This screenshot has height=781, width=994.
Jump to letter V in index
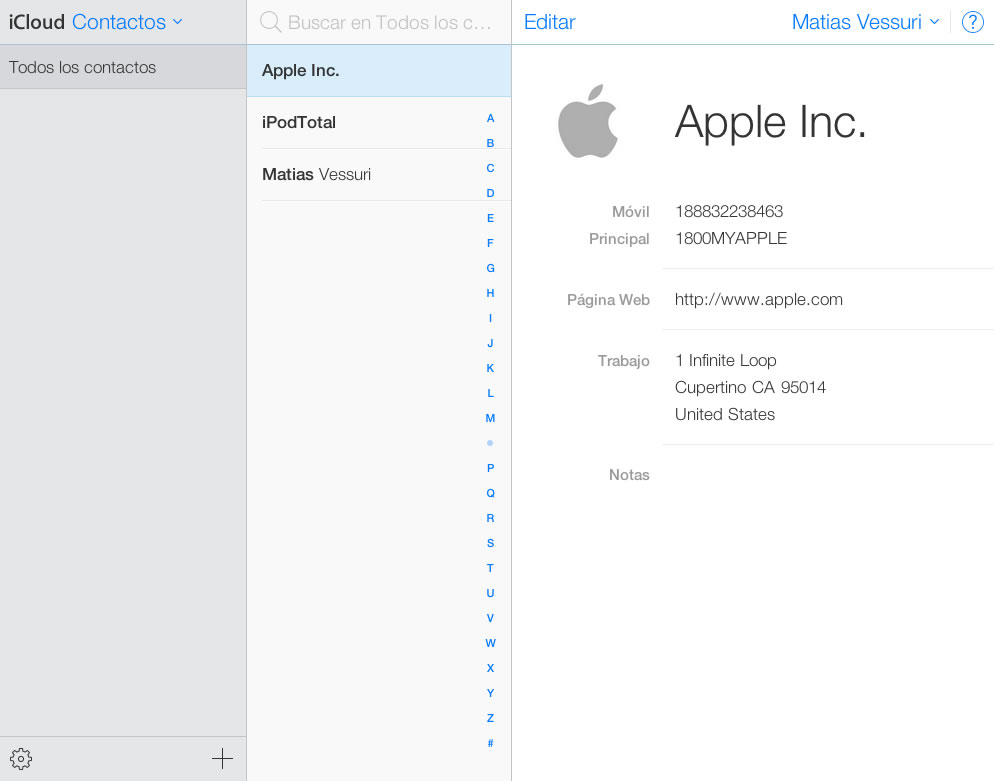(490, 618)
